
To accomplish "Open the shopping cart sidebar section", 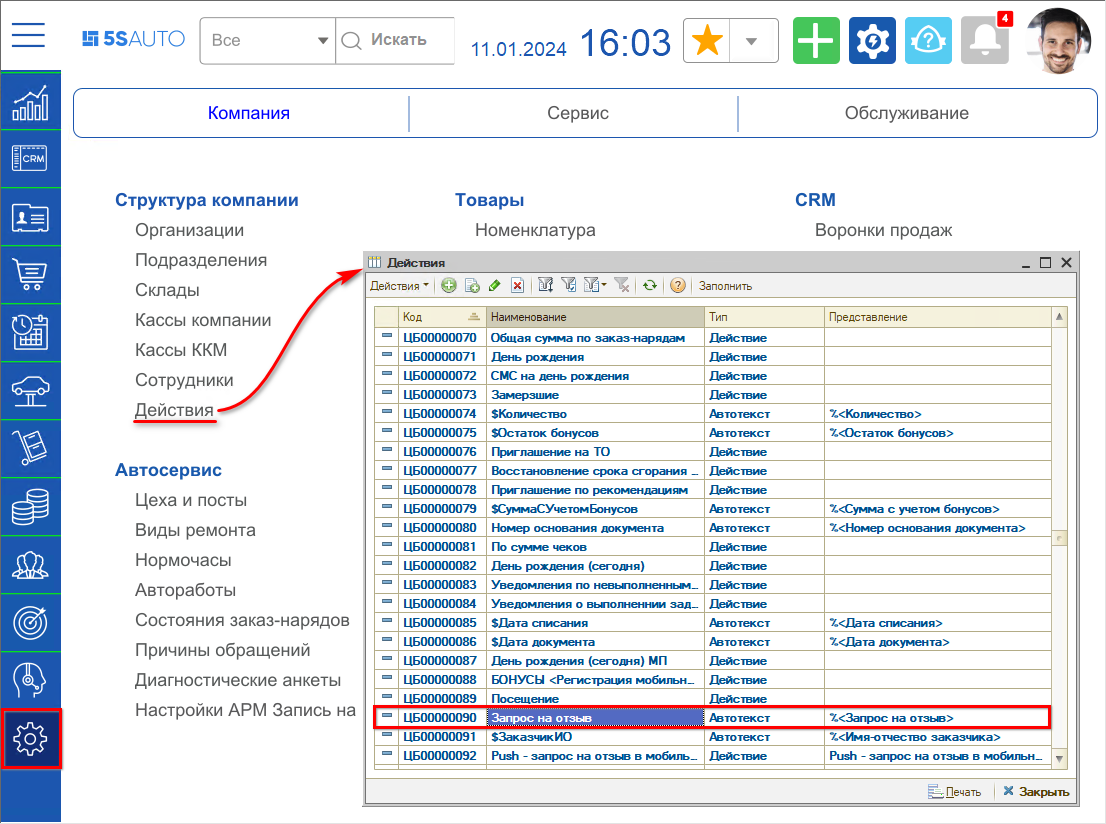I will point(30,274).
